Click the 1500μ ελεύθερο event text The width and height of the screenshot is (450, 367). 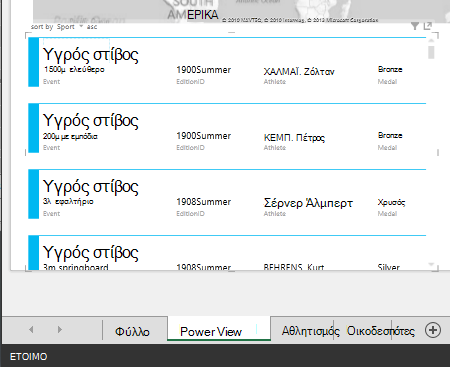click(x=74, y=69)
